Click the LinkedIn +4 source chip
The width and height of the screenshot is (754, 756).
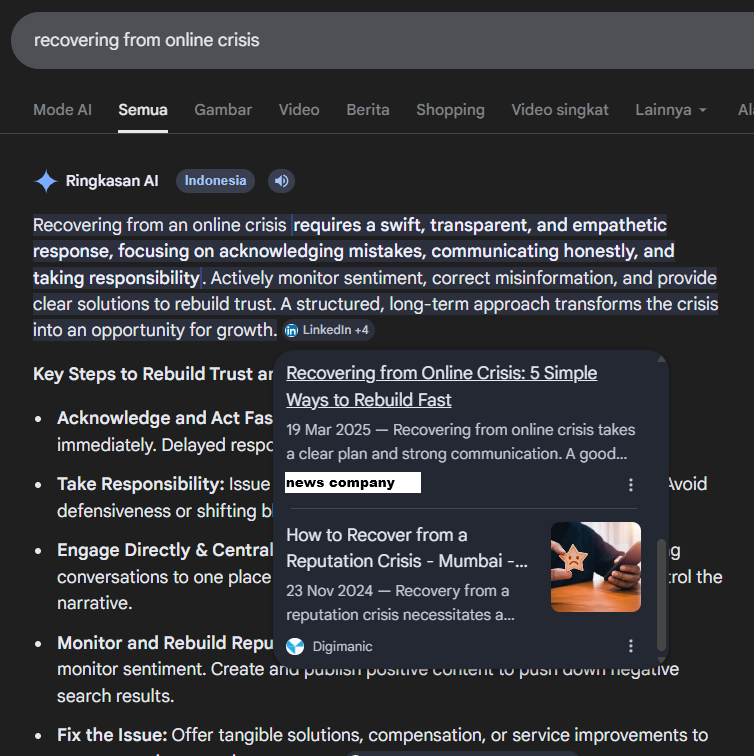(x=327, y=330)
